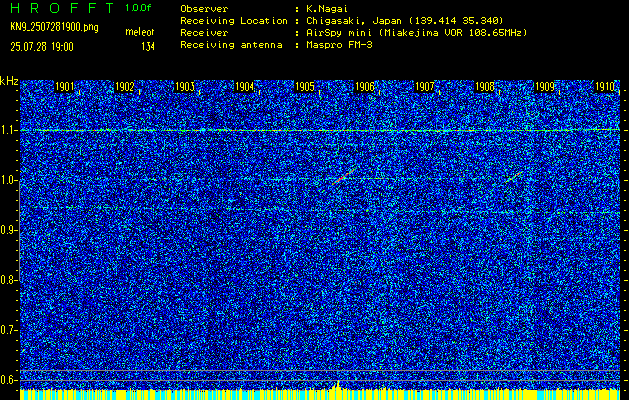Click the kHz axis unit label

pos(9,81)
